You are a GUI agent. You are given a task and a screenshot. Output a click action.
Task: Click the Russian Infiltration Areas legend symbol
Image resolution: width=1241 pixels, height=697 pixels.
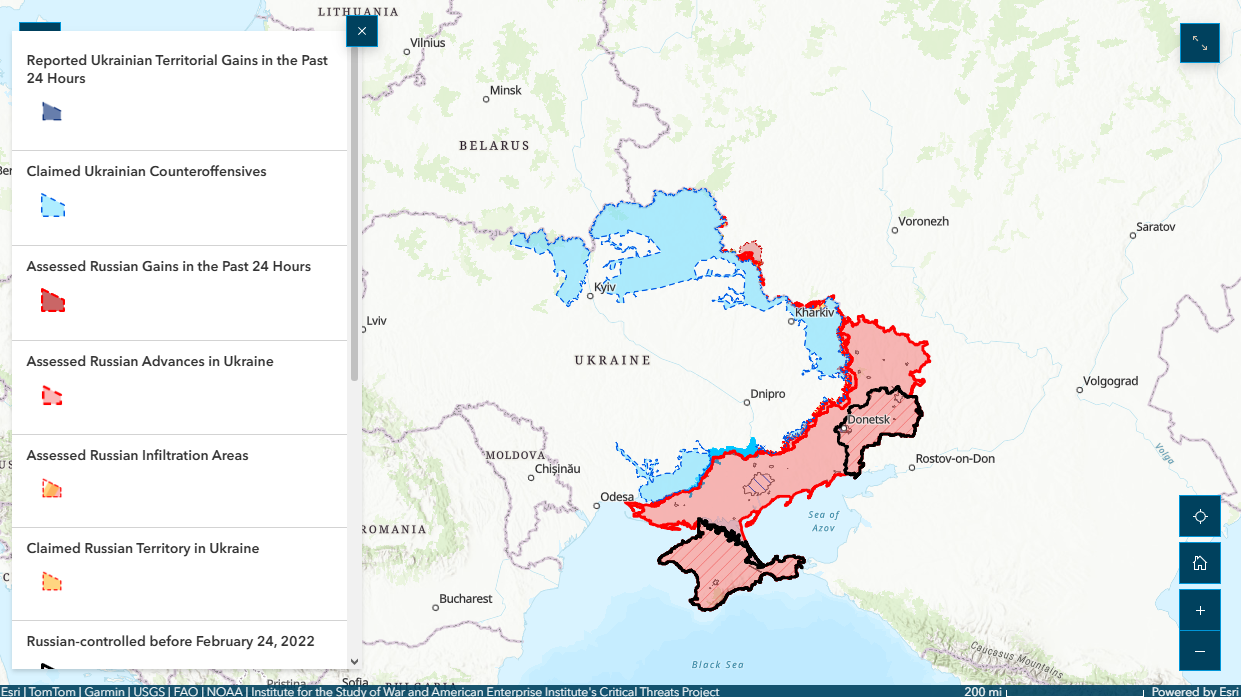pos(52,489)
